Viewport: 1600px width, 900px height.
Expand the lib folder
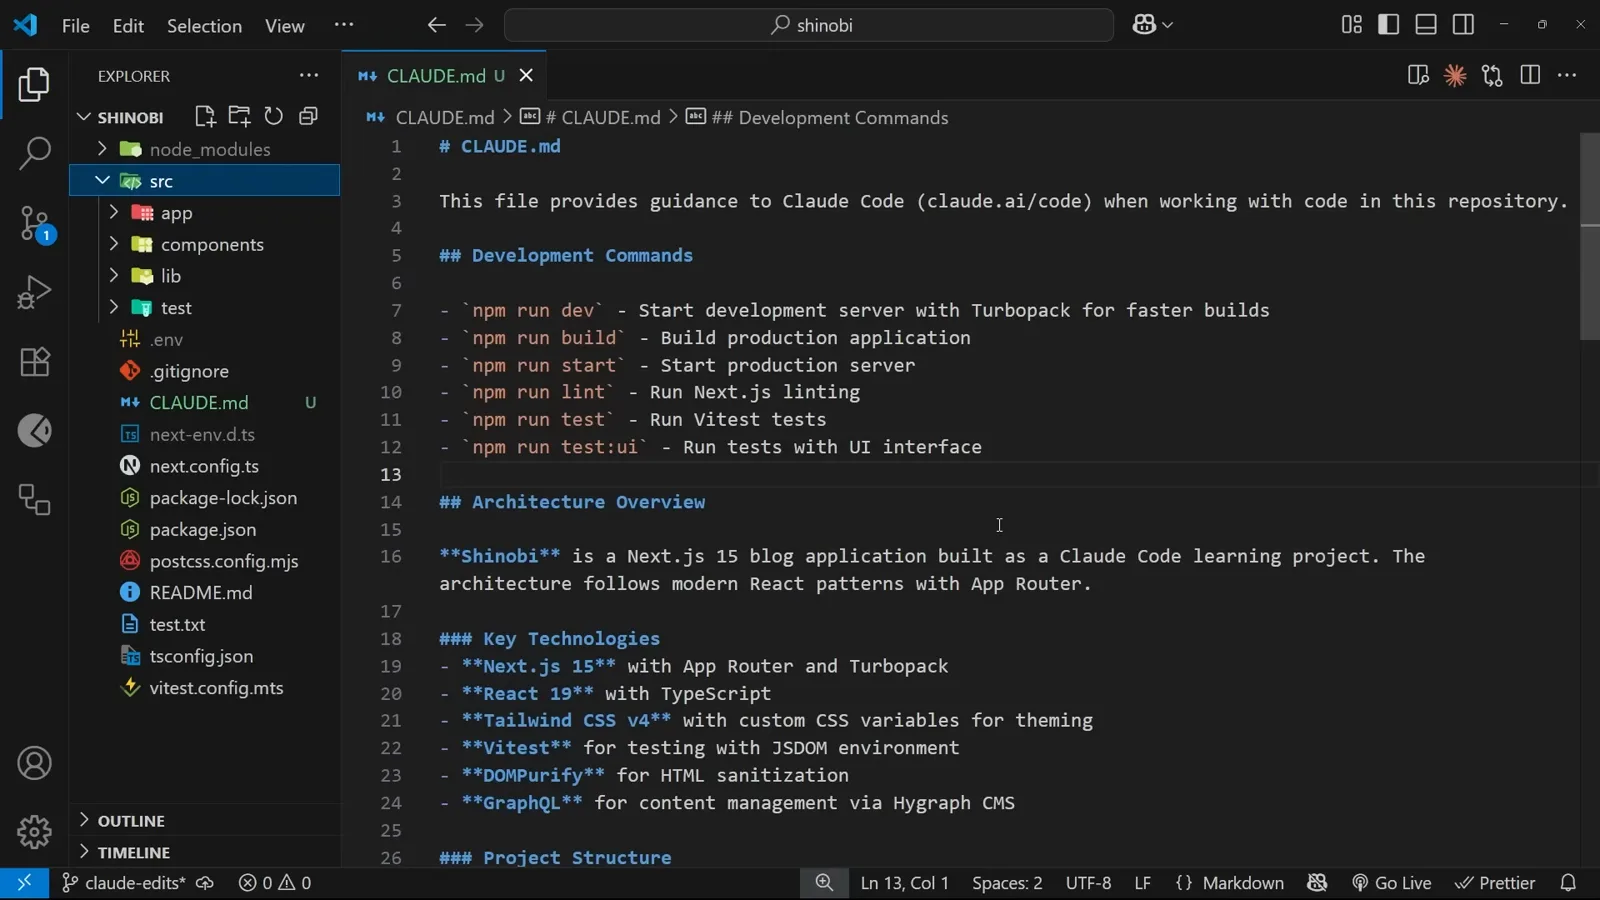tap(114, 276)
